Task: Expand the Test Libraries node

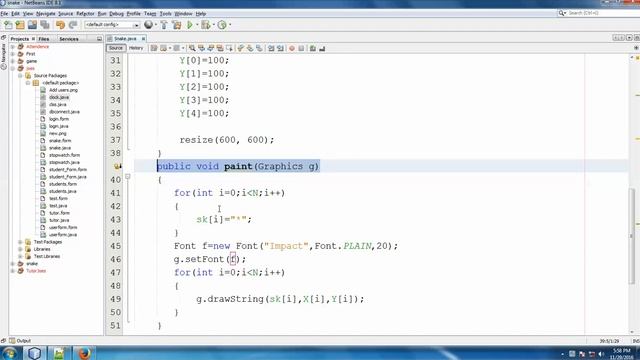Action: 20,256
